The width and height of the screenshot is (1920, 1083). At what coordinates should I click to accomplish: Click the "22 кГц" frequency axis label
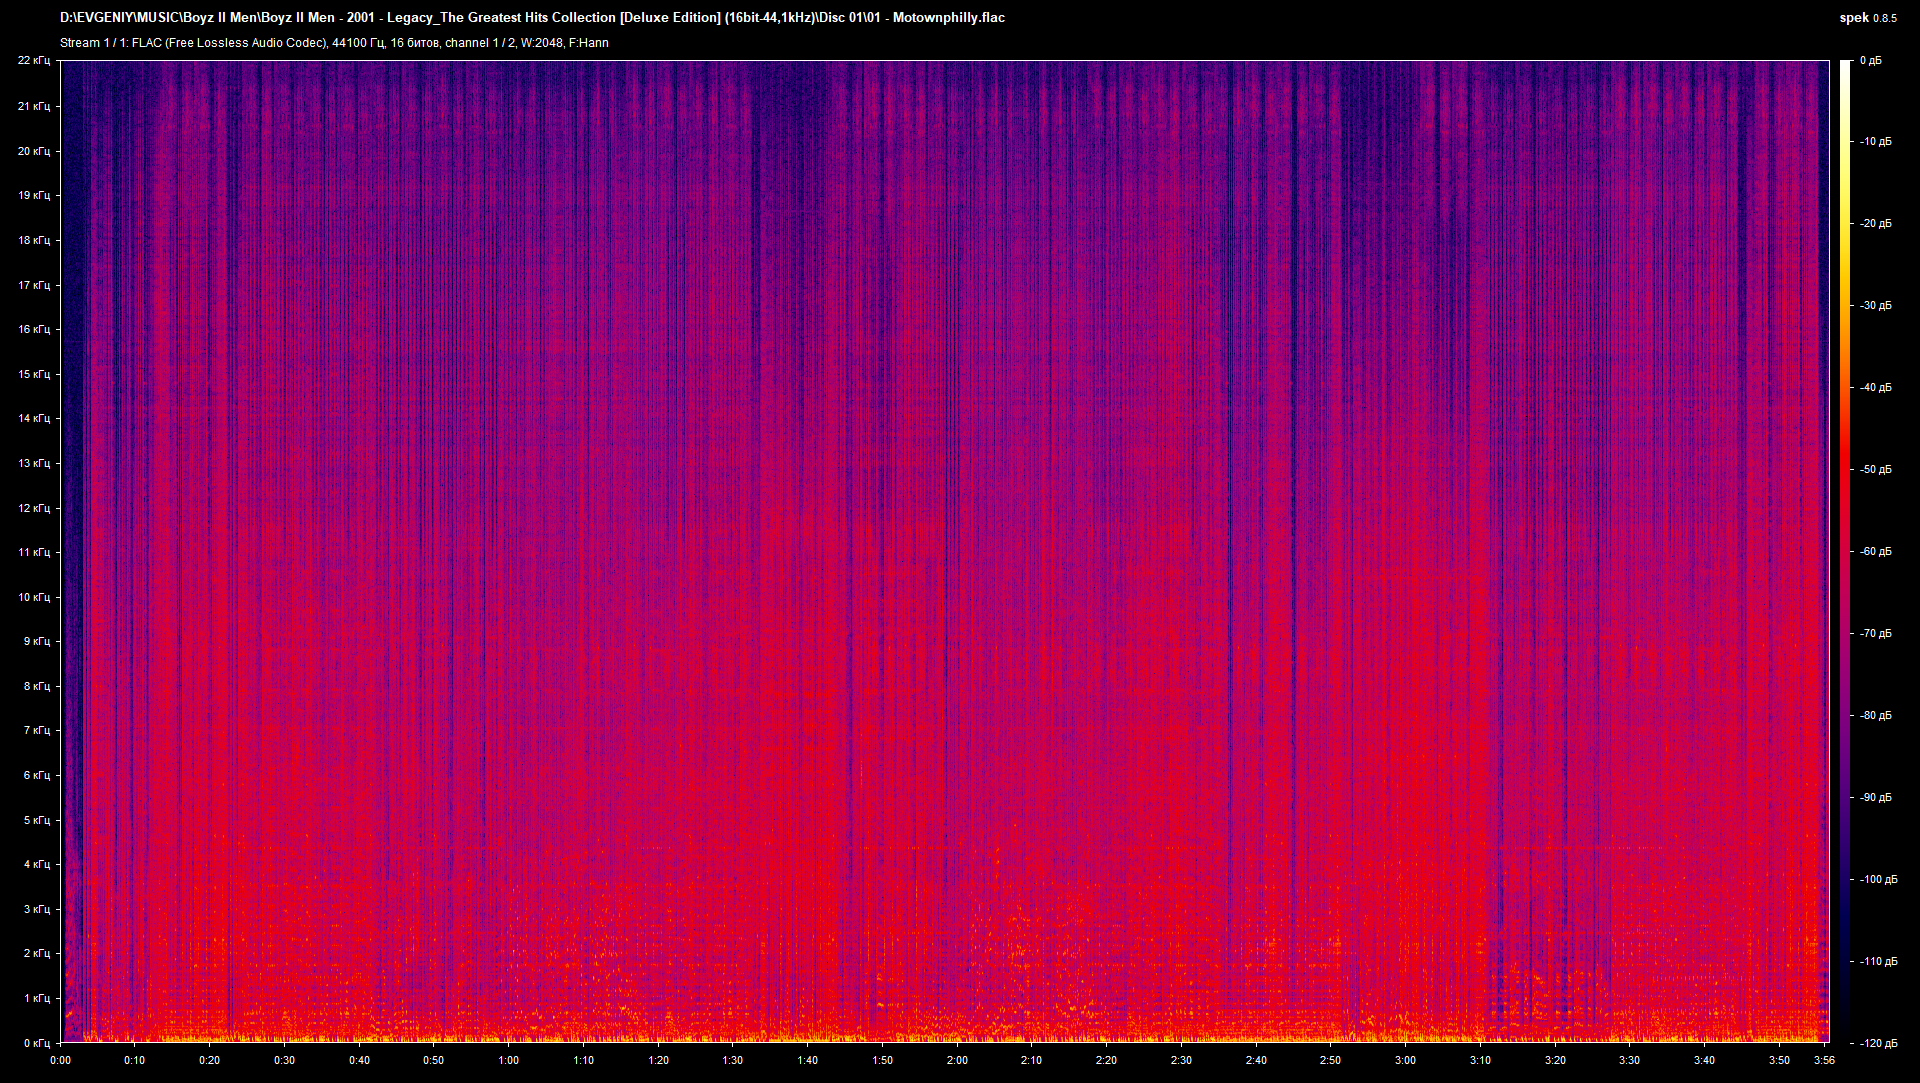(x=36, y=60)
